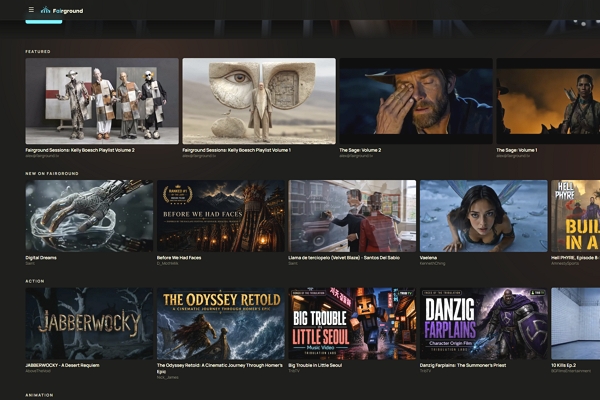The image size is (600, 400).
Task: Open The Odyssey Retold thumbnail
Action: click(221, 323)
